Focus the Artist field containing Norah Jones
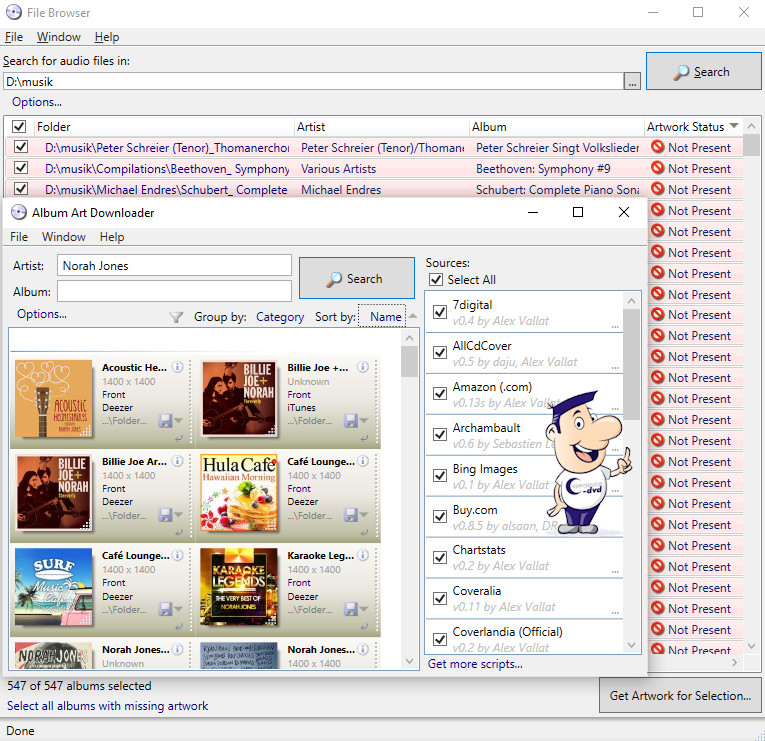The height and width of the screenshot is (741, 765). [174, 266]
